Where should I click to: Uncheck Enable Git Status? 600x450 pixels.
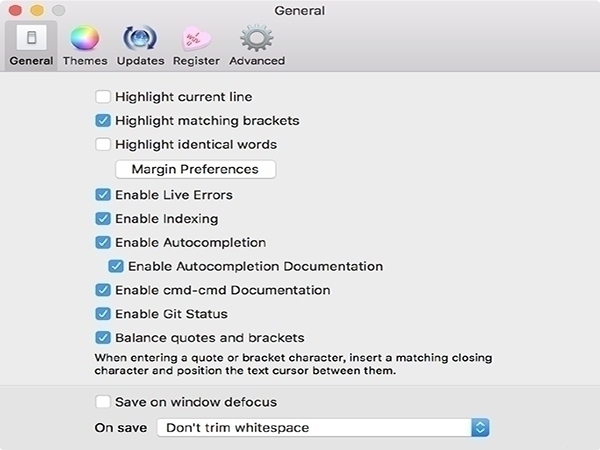(103, 314)
